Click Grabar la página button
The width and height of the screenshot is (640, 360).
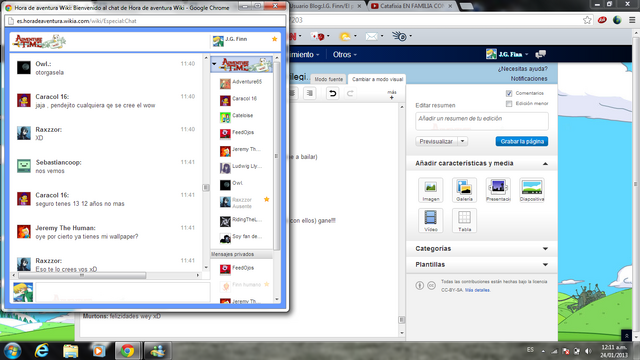(522, 141)
